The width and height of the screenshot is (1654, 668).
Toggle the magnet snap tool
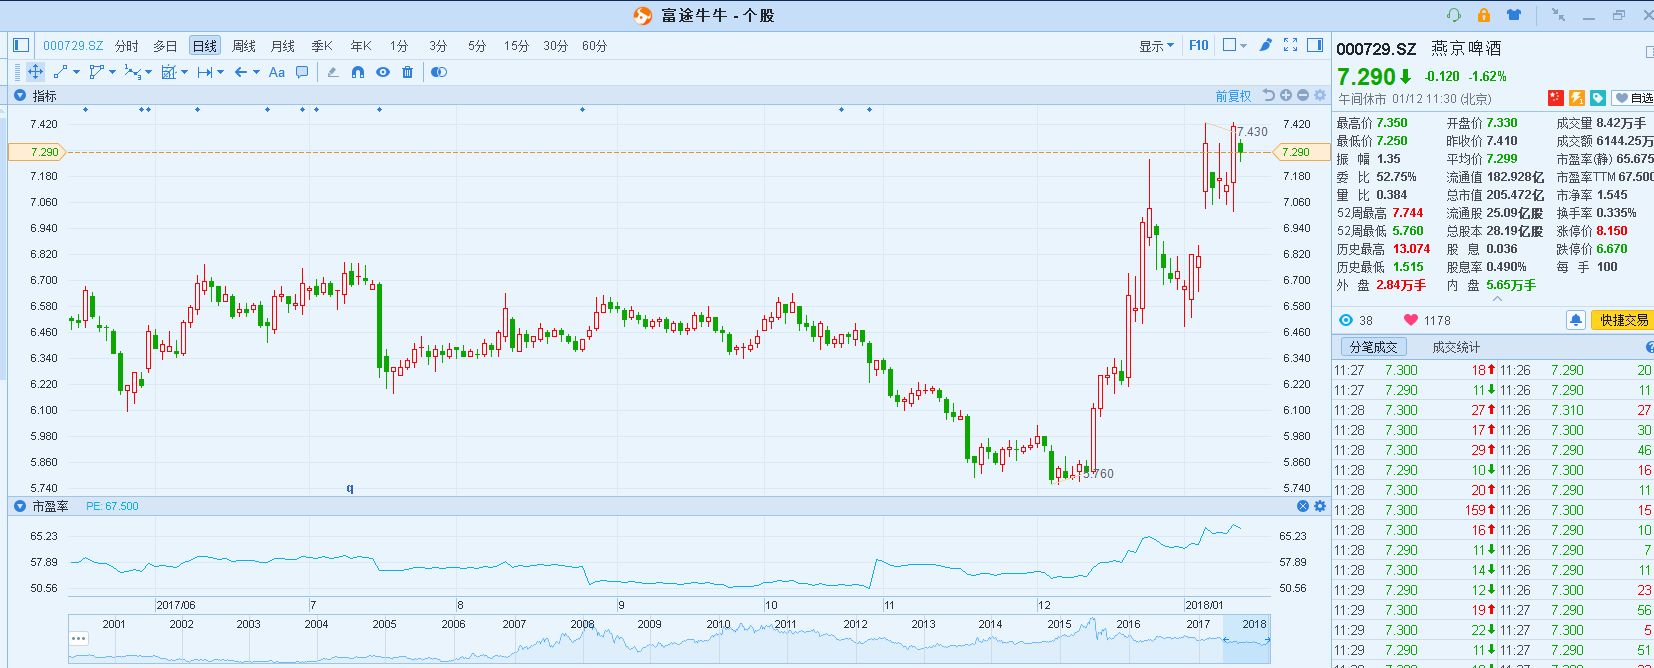(x=358, y=72)
